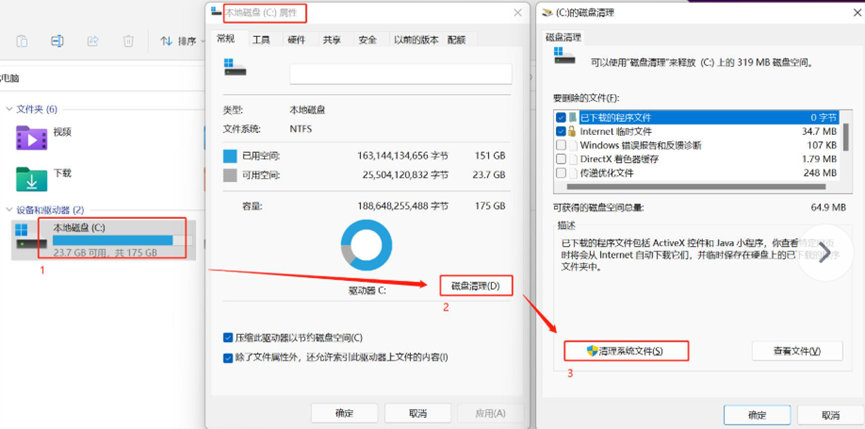Click the 64.9 MB total space value
Image resolution: width=865 pixels, height=429 pixels.
(x=828, y=208)
